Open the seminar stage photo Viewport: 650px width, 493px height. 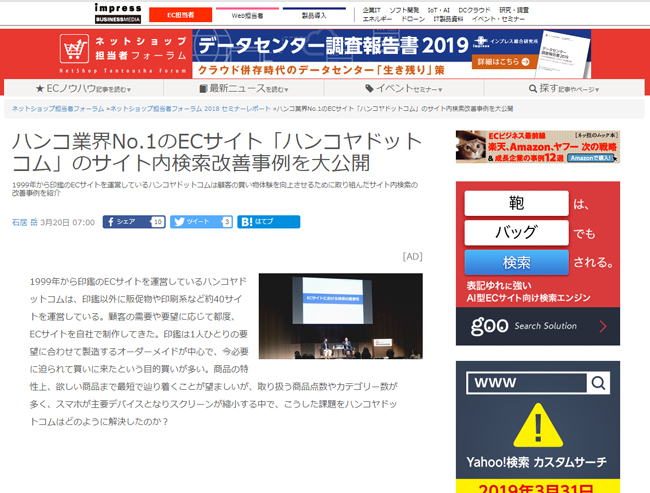click(341, 316)
